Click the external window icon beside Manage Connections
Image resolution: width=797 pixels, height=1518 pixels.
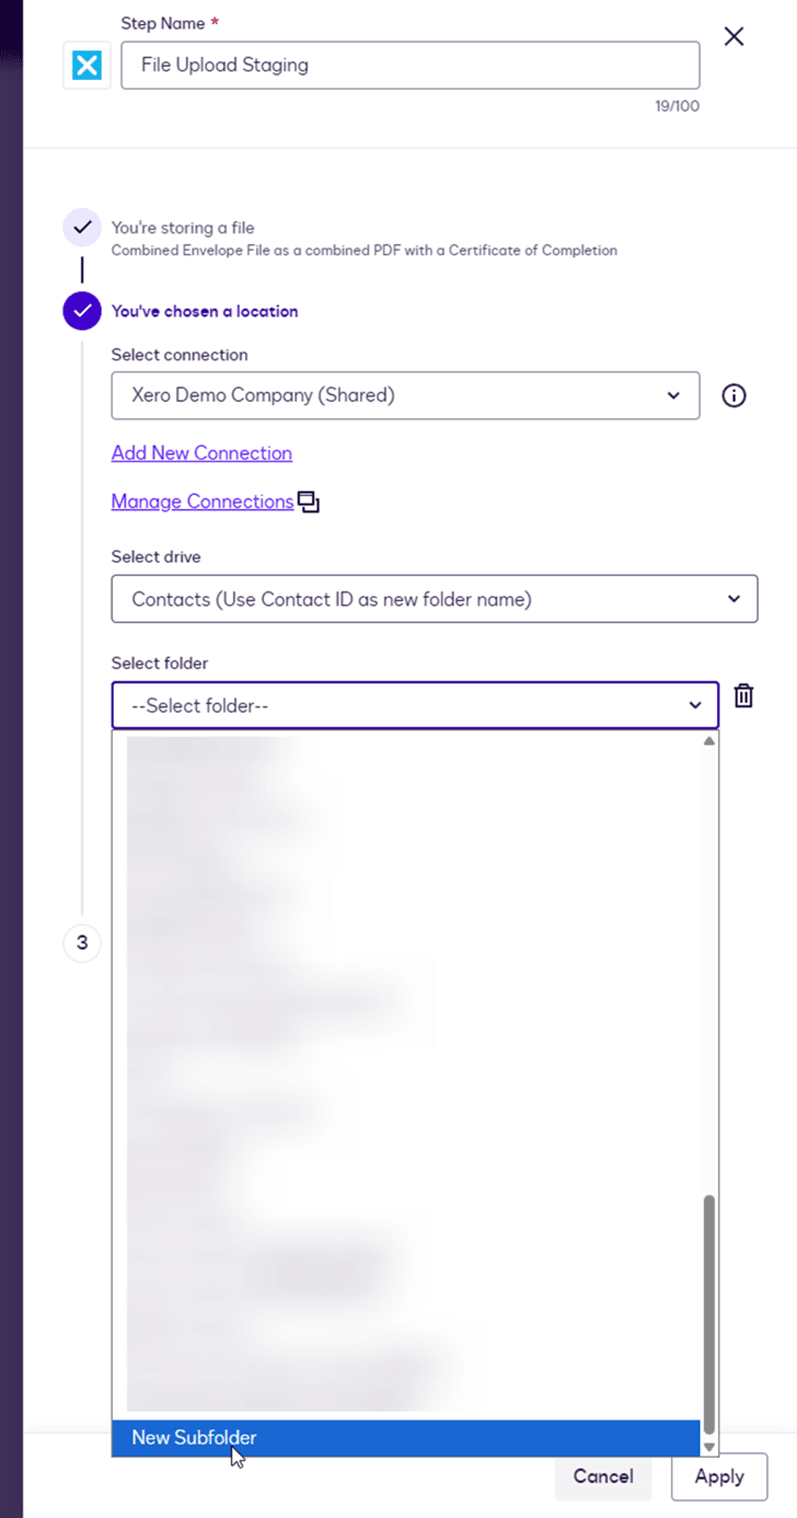309,502
